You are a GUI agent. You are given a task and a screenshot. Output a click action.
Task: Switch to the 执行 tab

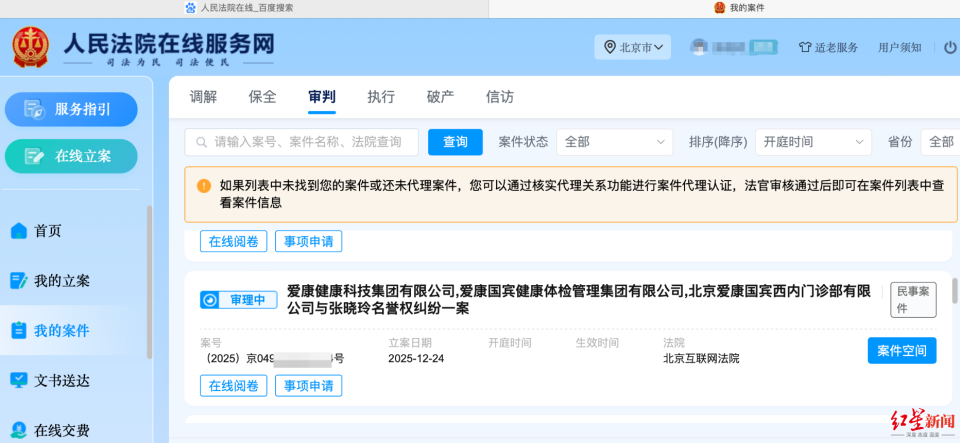click(381, 97)
